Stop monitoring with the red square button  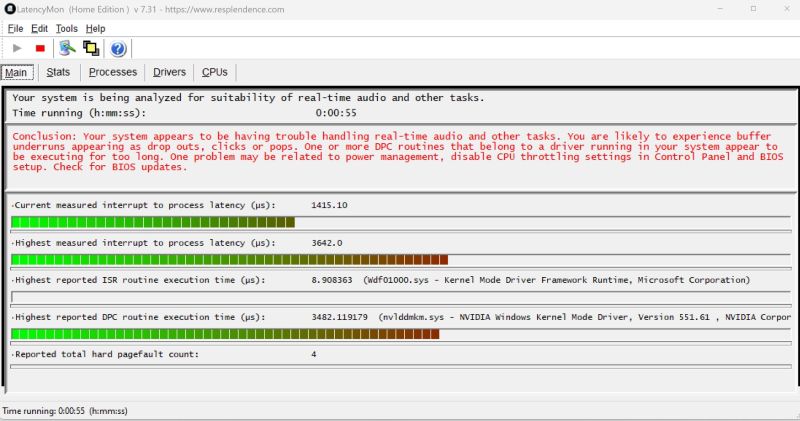pyautogui.click(x=40, y=48)
